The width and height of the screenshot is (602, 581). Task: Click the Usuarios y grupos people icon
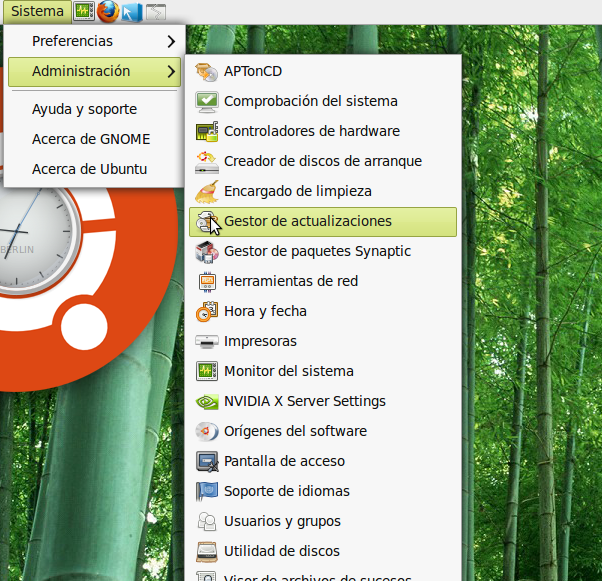(207, 521)
